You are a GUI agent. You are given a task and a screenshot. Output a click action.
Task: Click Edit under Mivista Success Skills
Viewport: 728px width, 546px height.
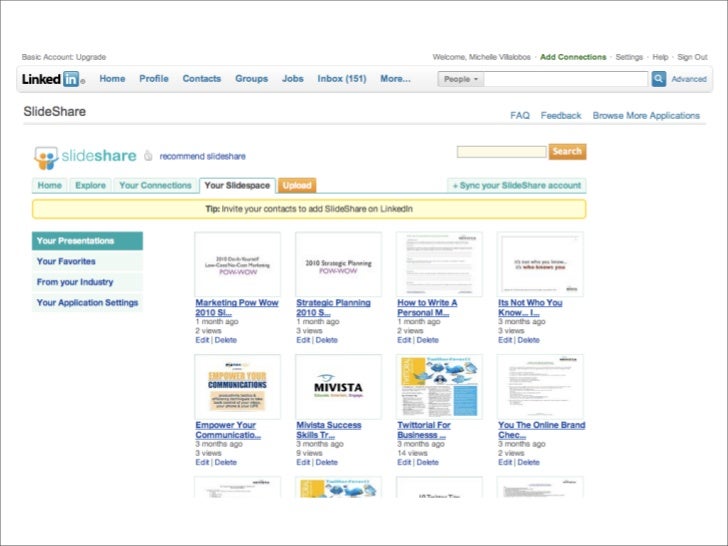pyautogui.click(x=303, y=462)
